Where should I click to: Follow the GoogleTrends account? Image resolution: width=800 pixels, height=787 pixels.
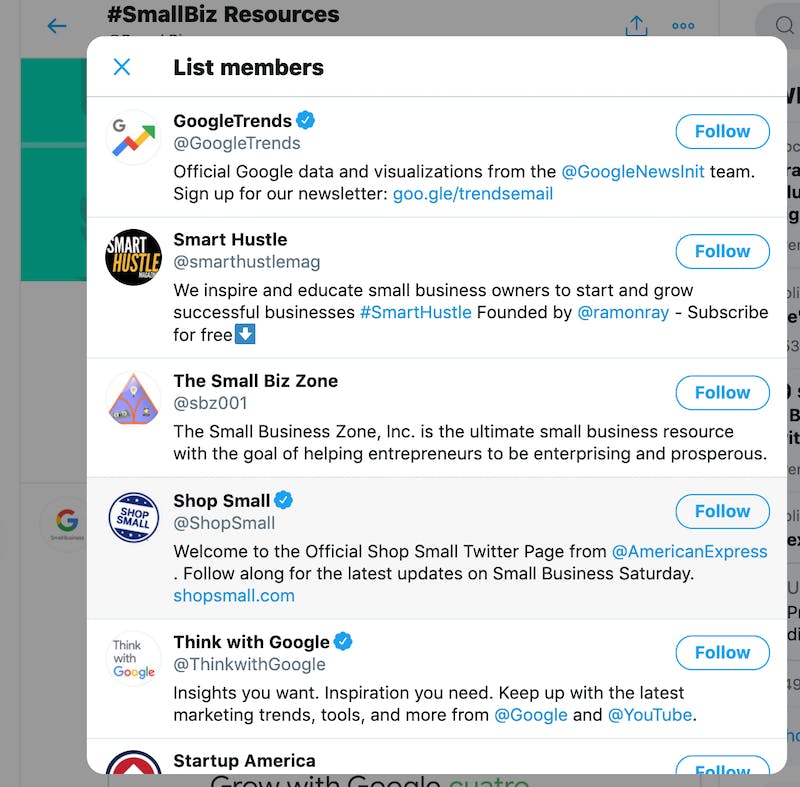tap(722, 132)
